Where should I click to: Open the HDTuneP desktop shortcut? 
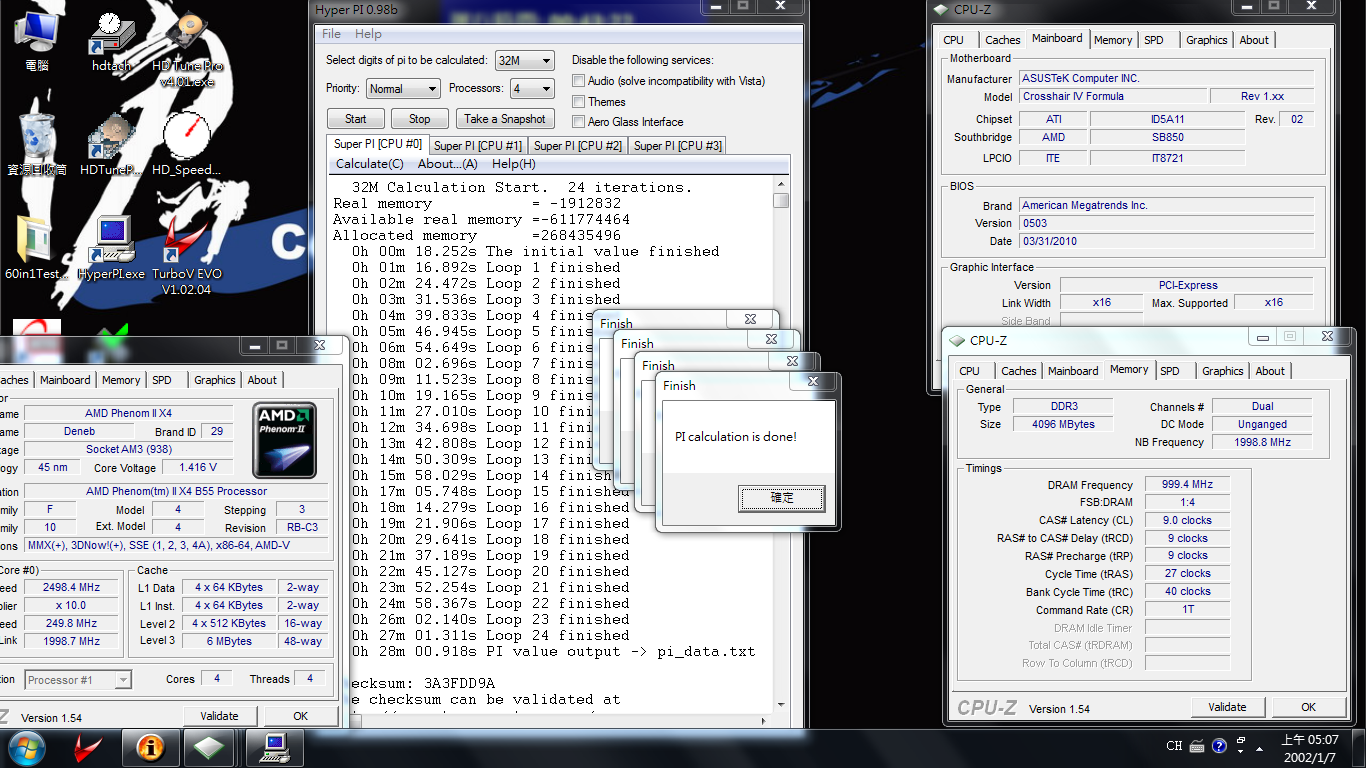pos(111,145)
